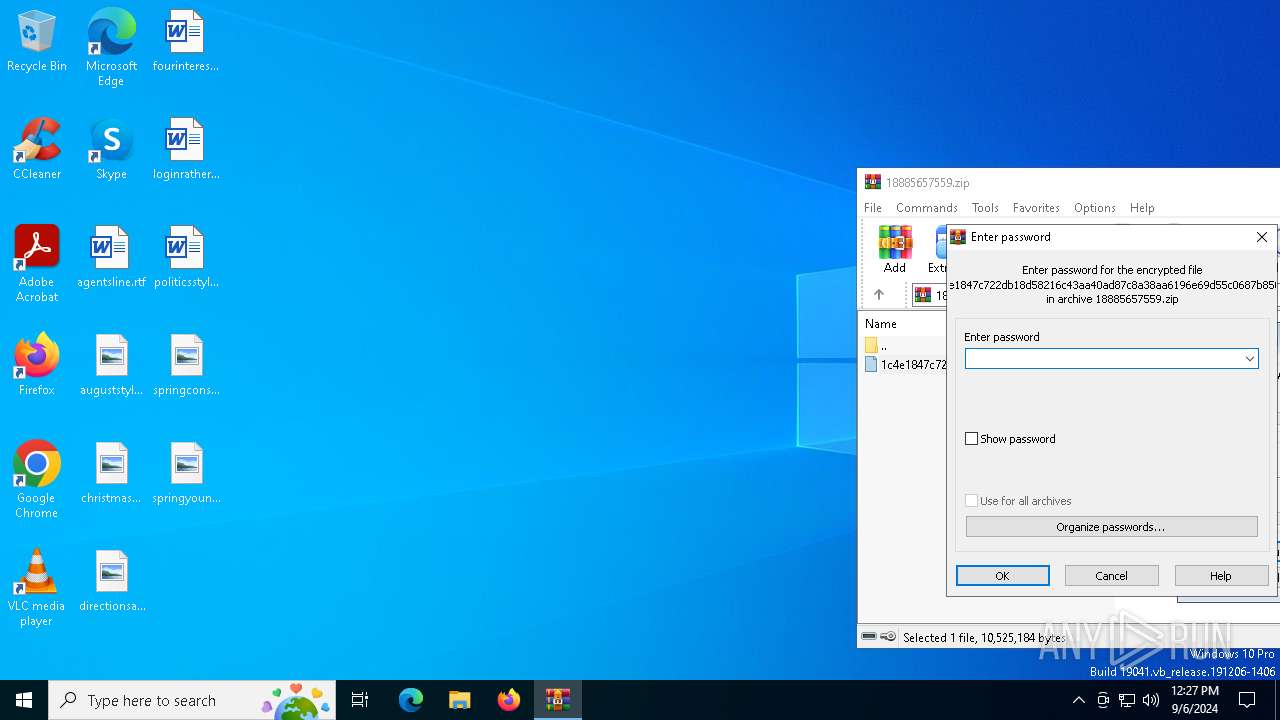
Task: Select the VLC media player shortcut
Action: click(x=37, y=588)
